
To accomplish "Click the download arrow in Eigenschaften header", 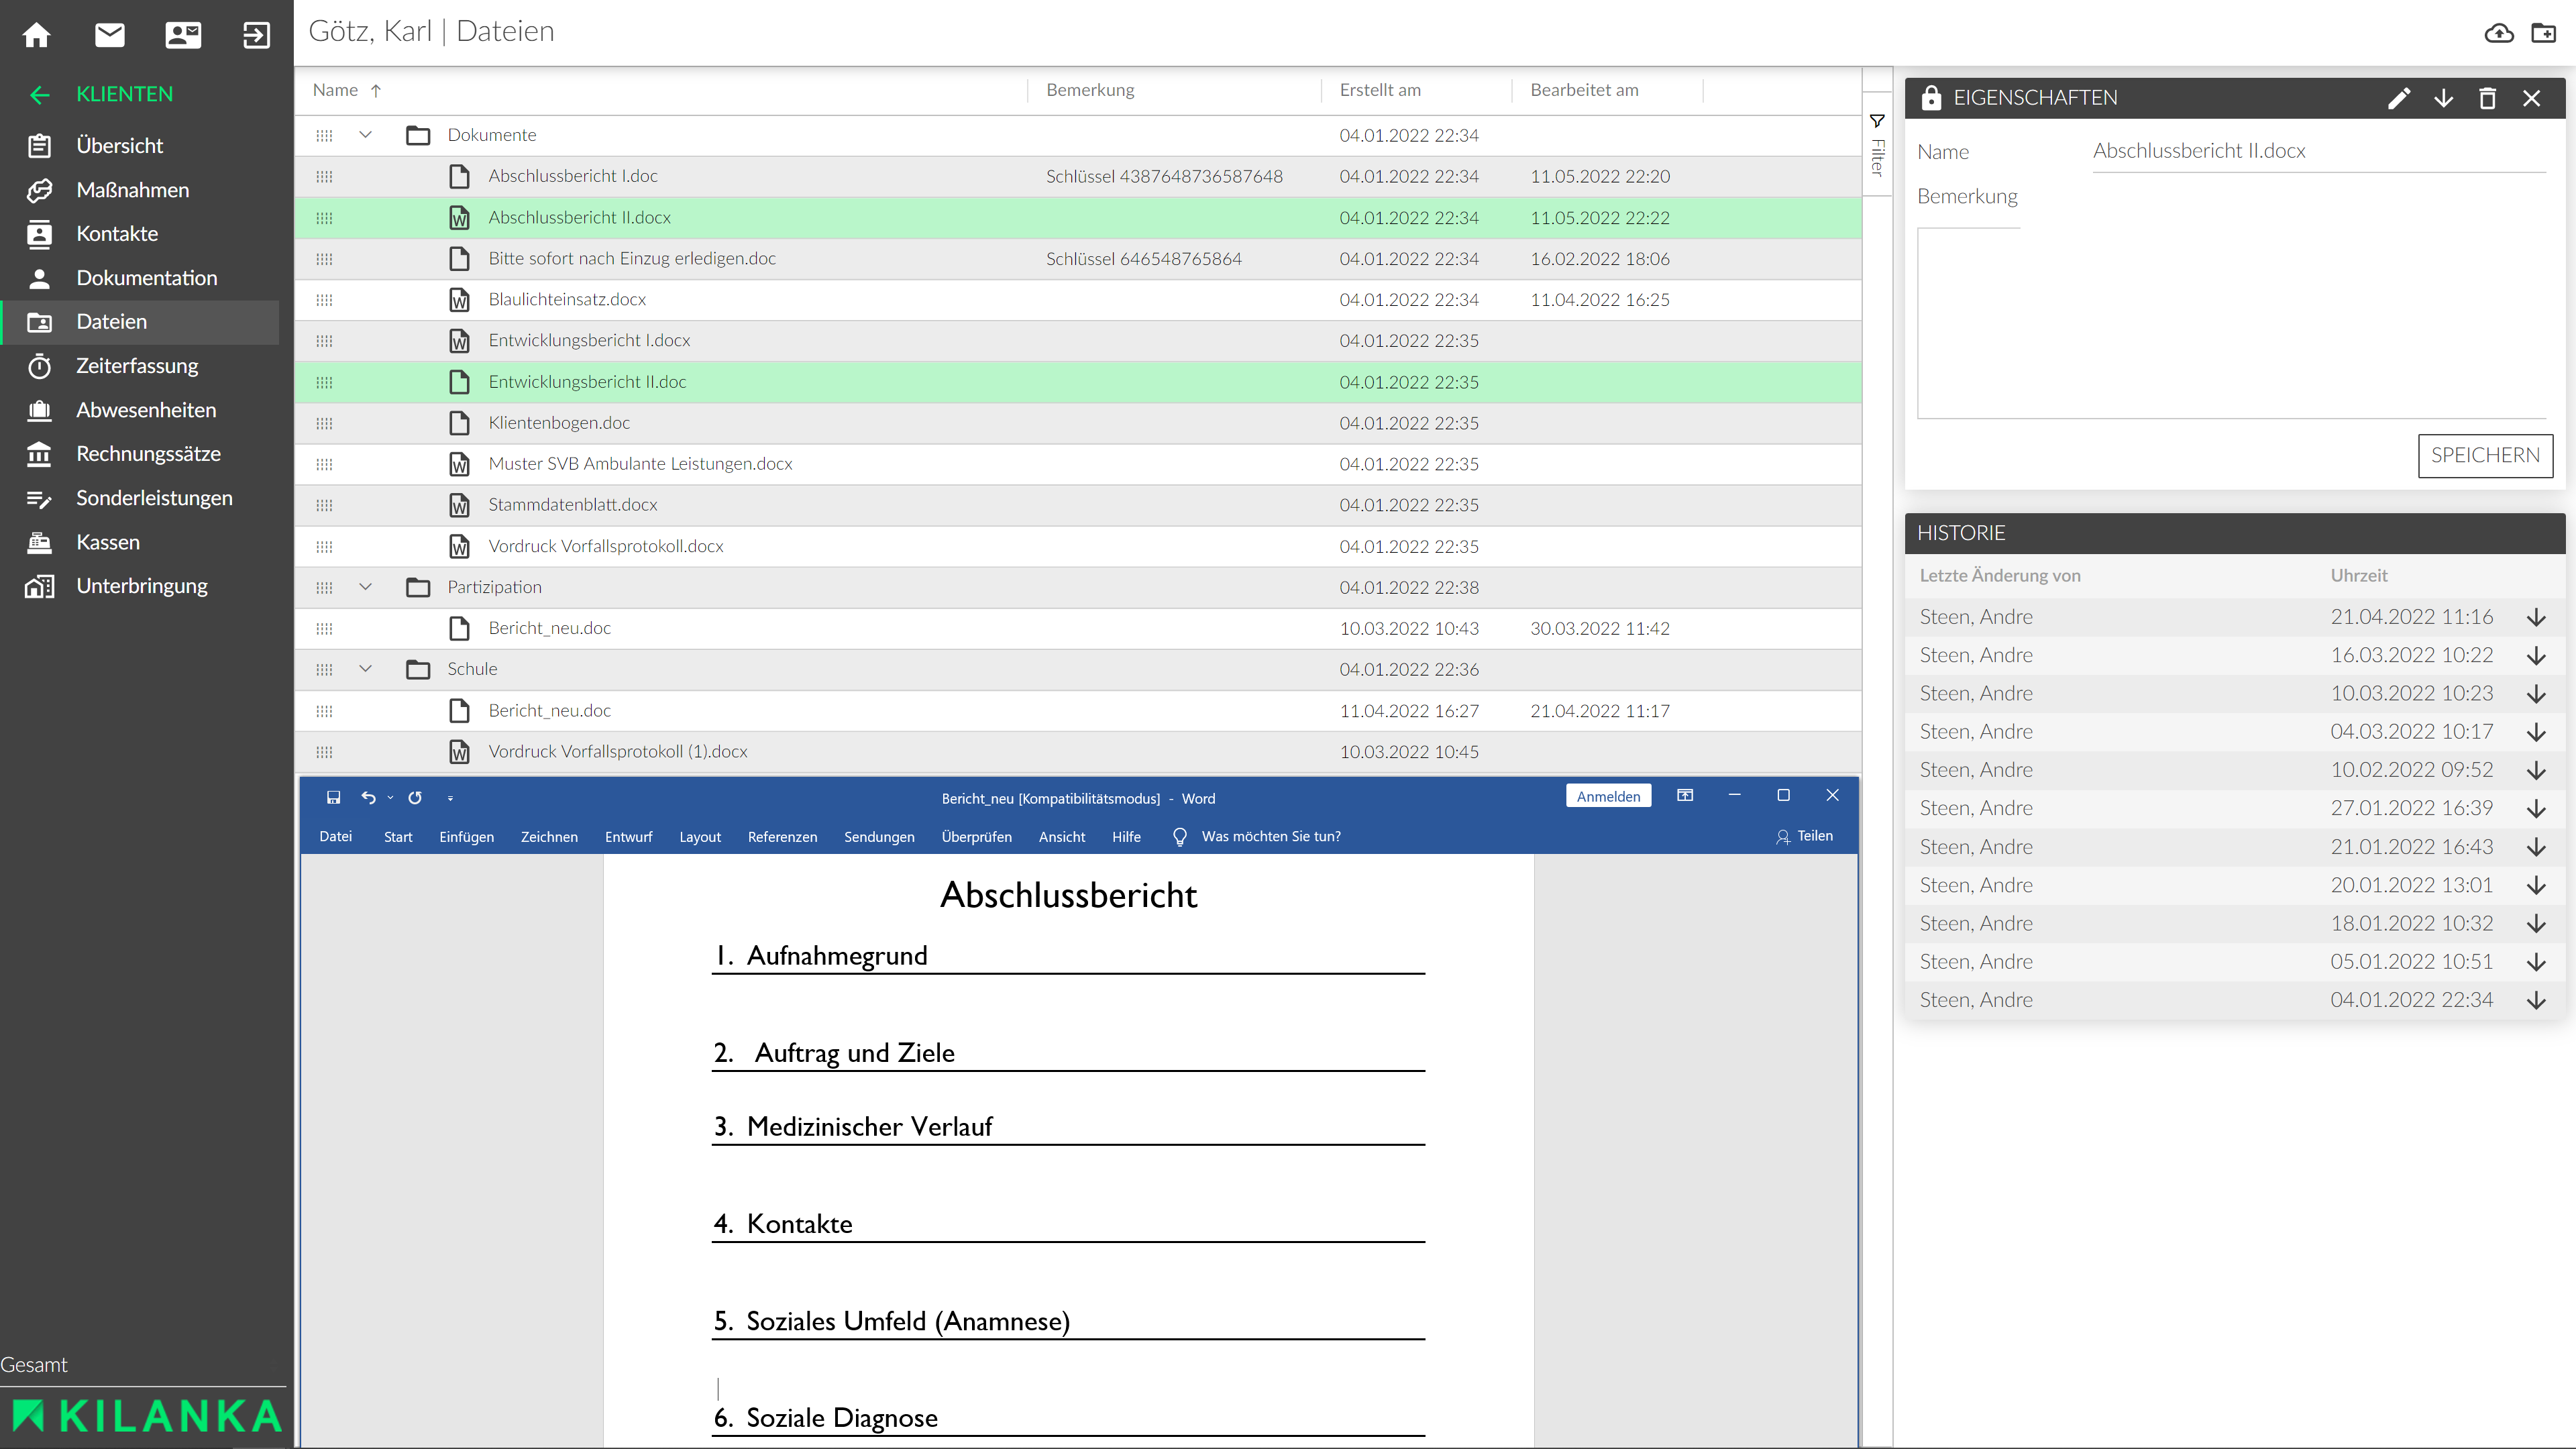I will 2443,98.
